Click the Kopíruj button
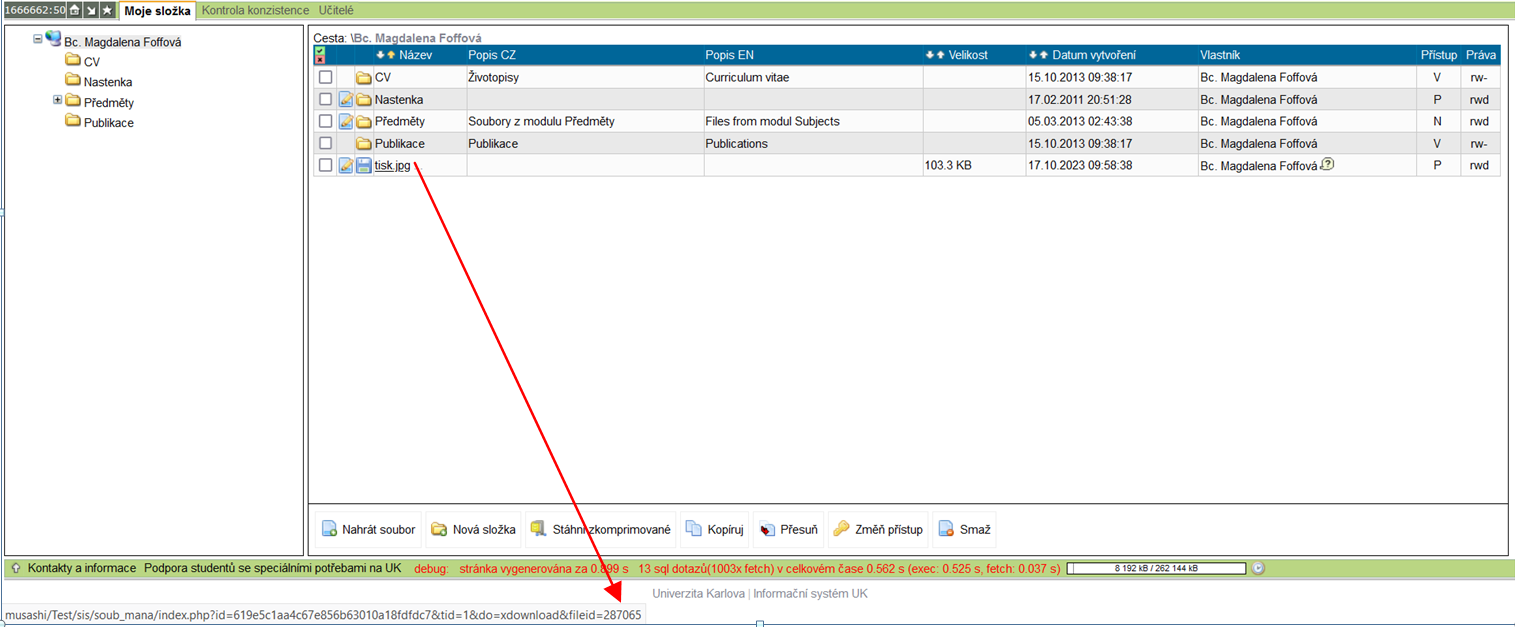Screen dimensions: 1515x627 click(x=714, y=529)
